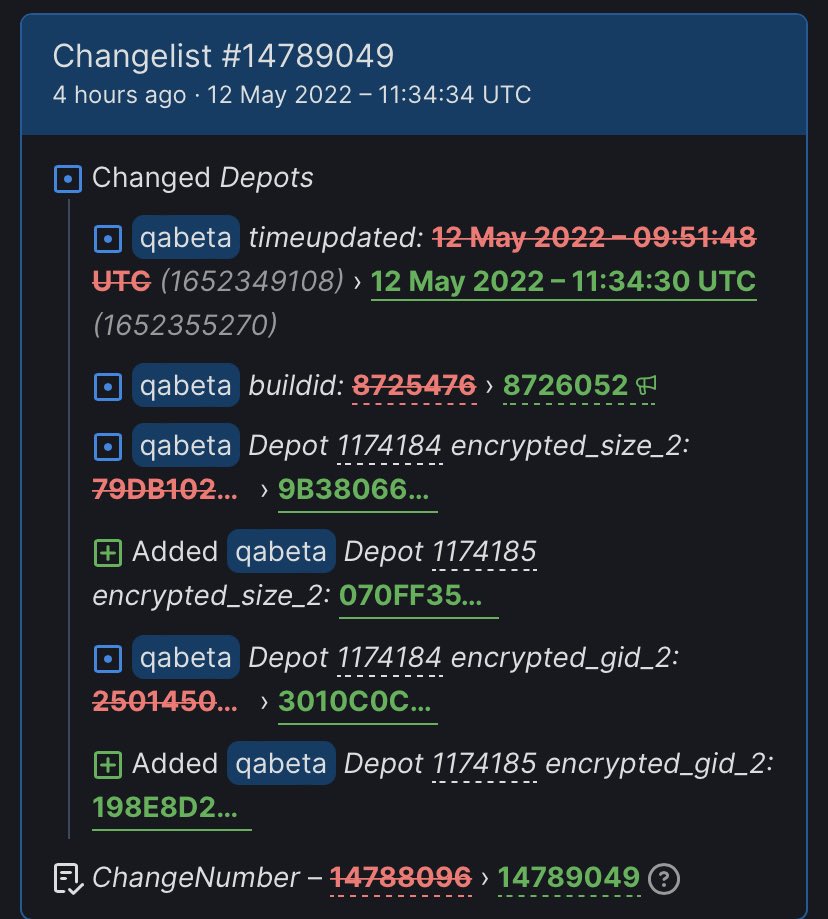
Task: Click the help question mark icon
Action: tap(664, 878)
